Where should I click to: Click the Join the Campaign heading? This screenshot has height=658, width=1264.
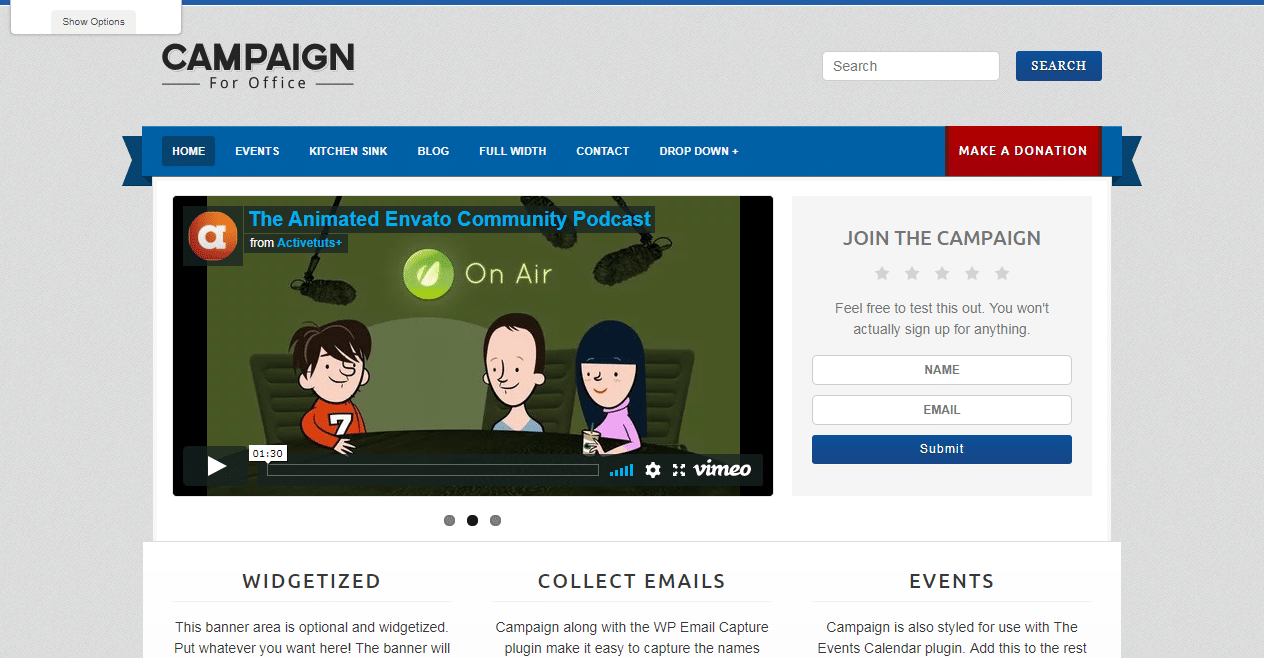(942, 238)
